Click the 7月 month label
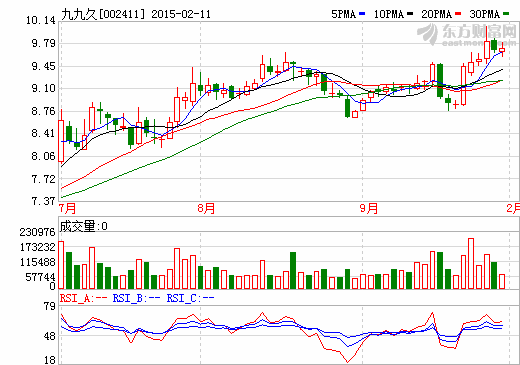The width and height of the screenshot is (520, 365). pyautogui.click(x=67, y=209)
